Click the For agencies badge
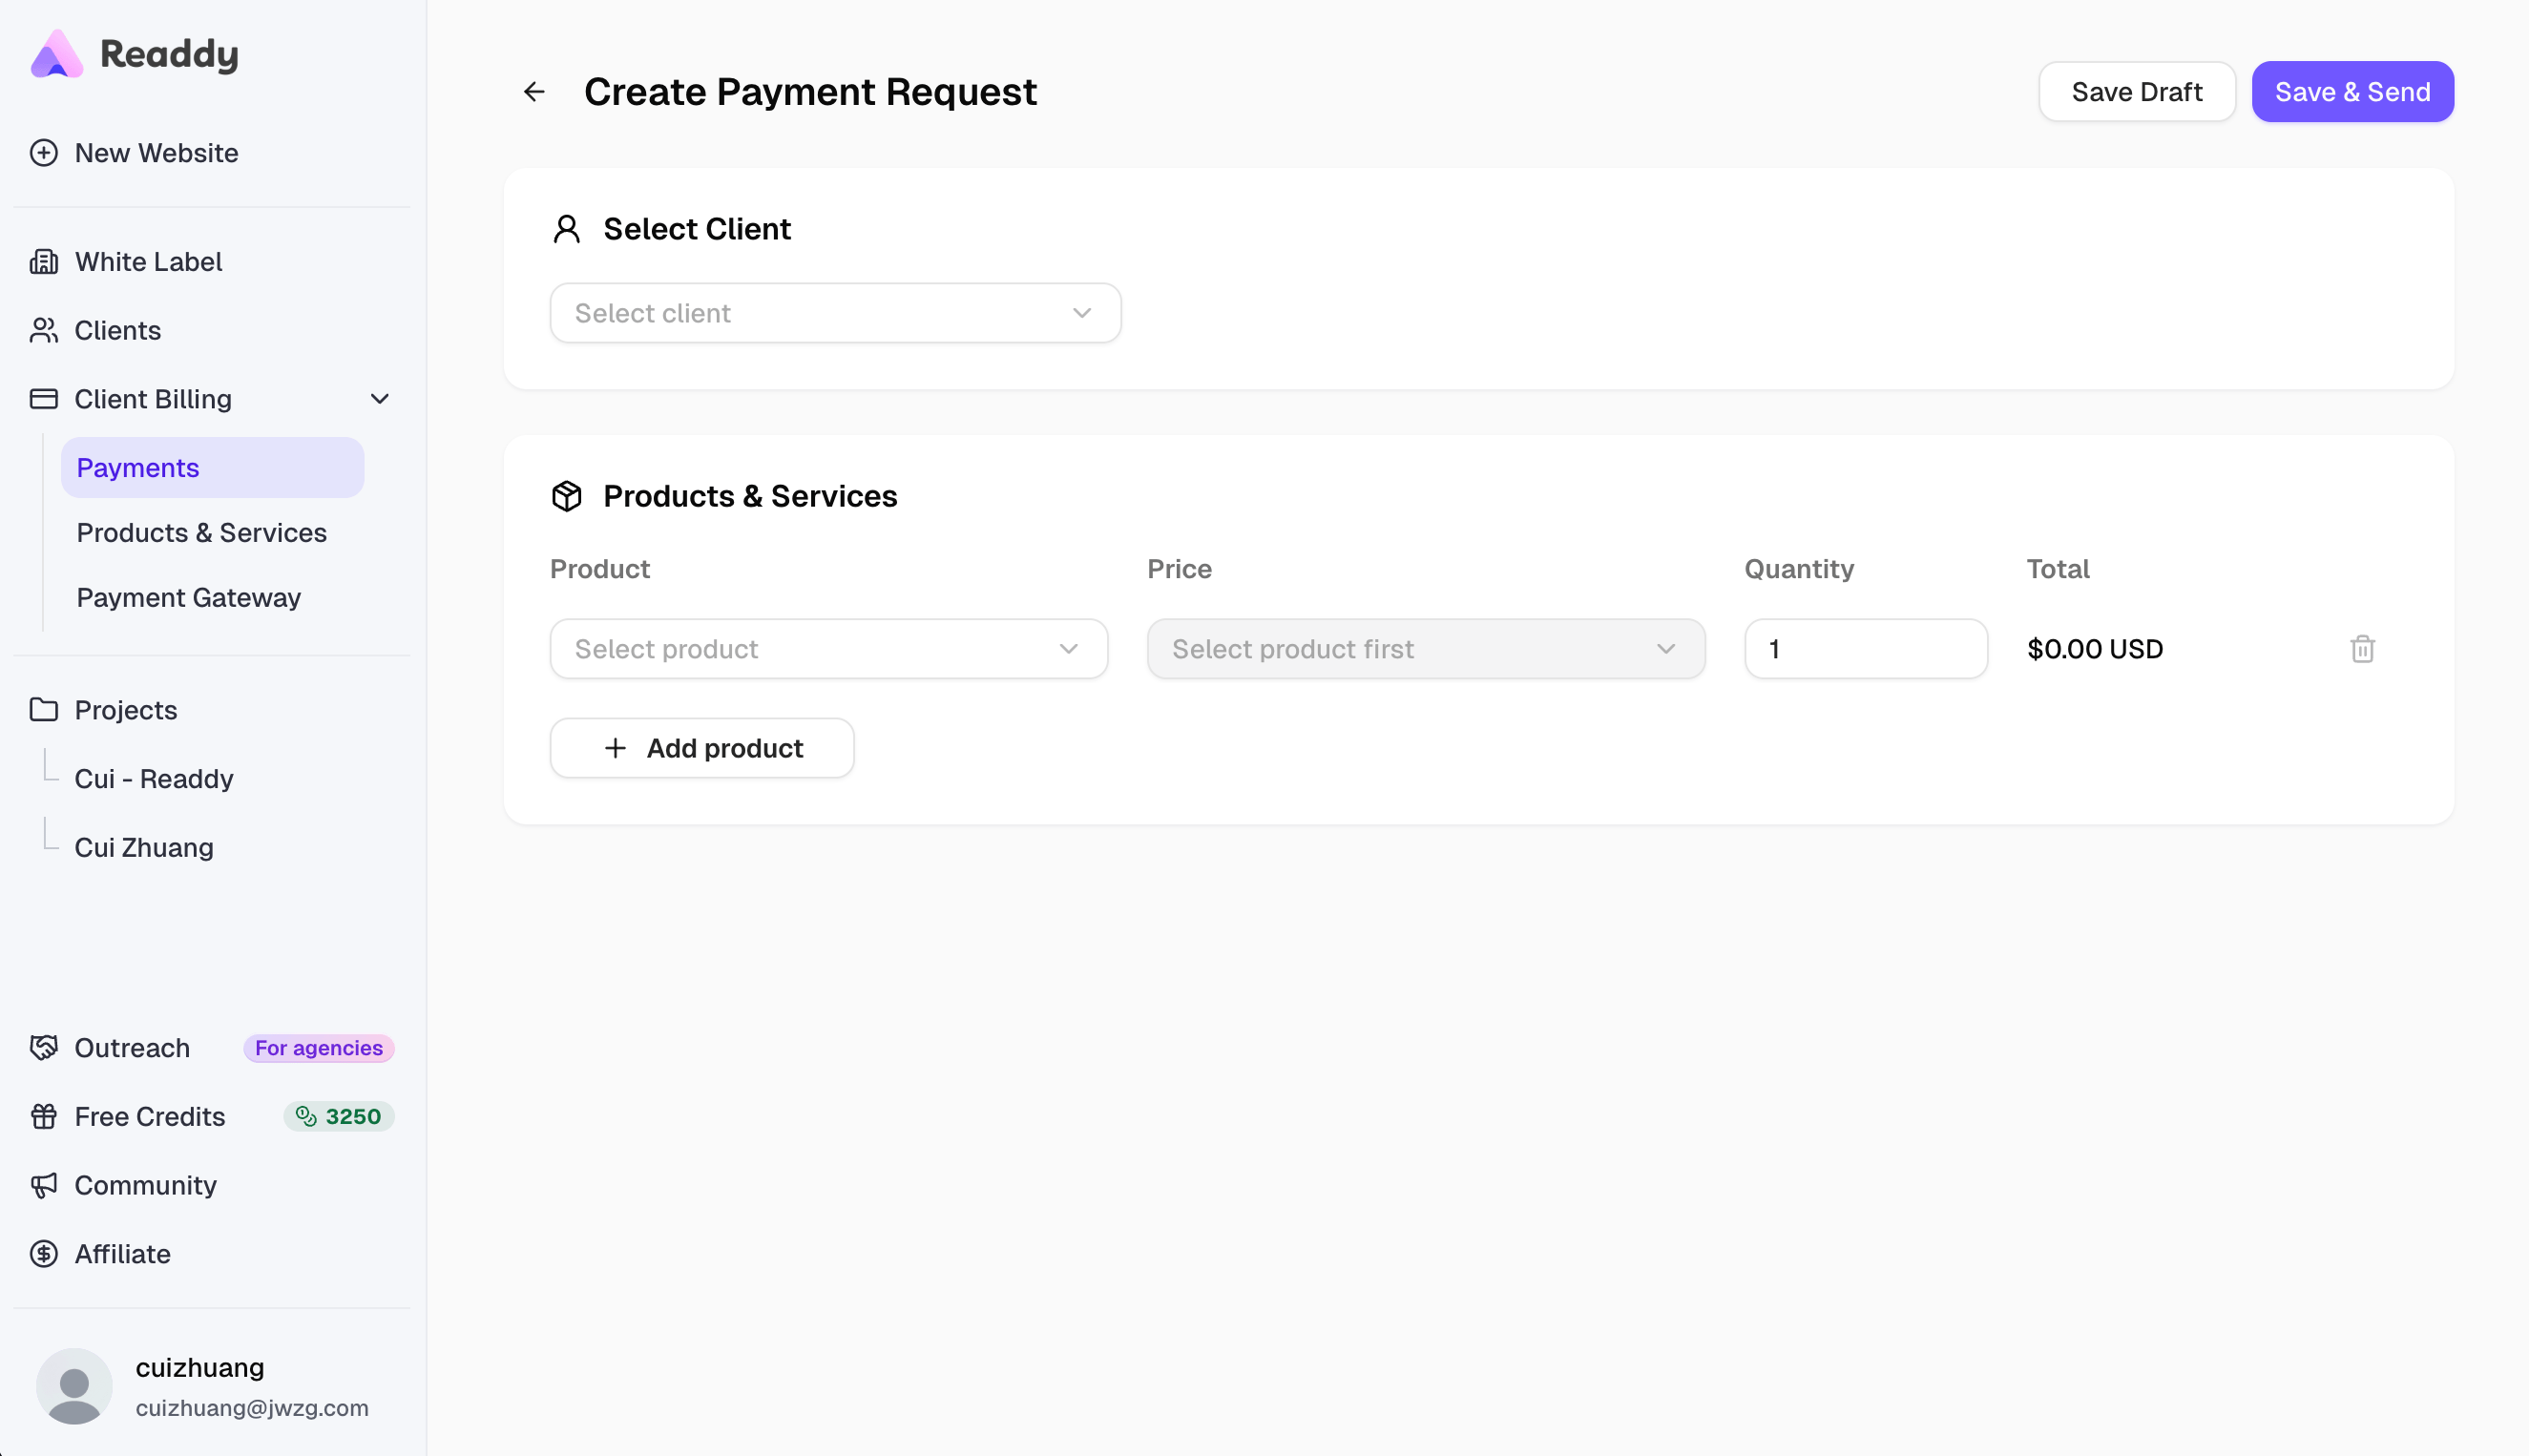This screenshot has width=2529, height=1456. (x=319, y=1048)
